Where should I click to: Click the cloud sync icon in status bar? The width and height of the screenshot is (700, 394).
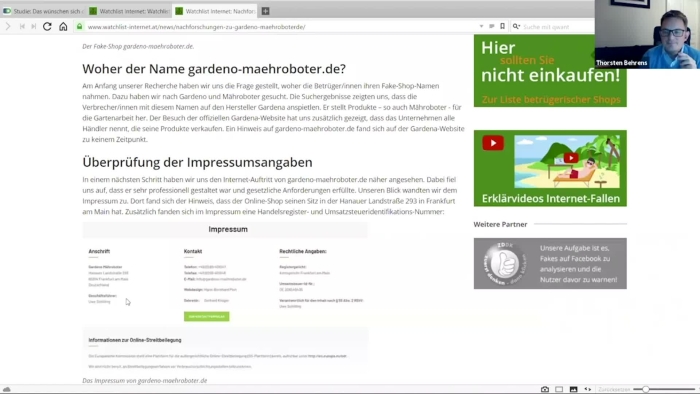(x=6, y=389)
